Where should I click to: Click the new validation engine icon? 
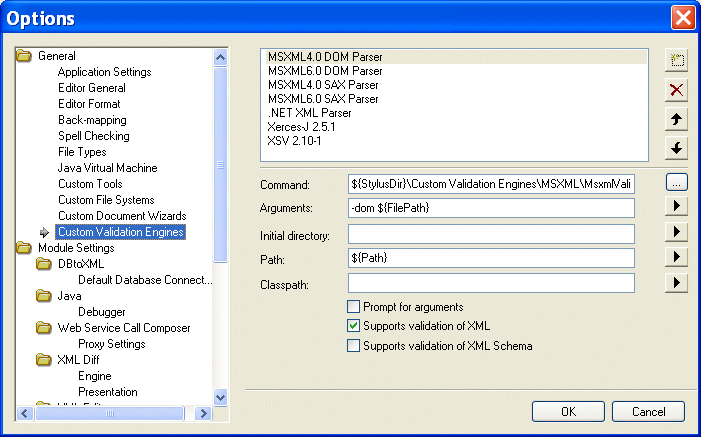coord(677,59)
